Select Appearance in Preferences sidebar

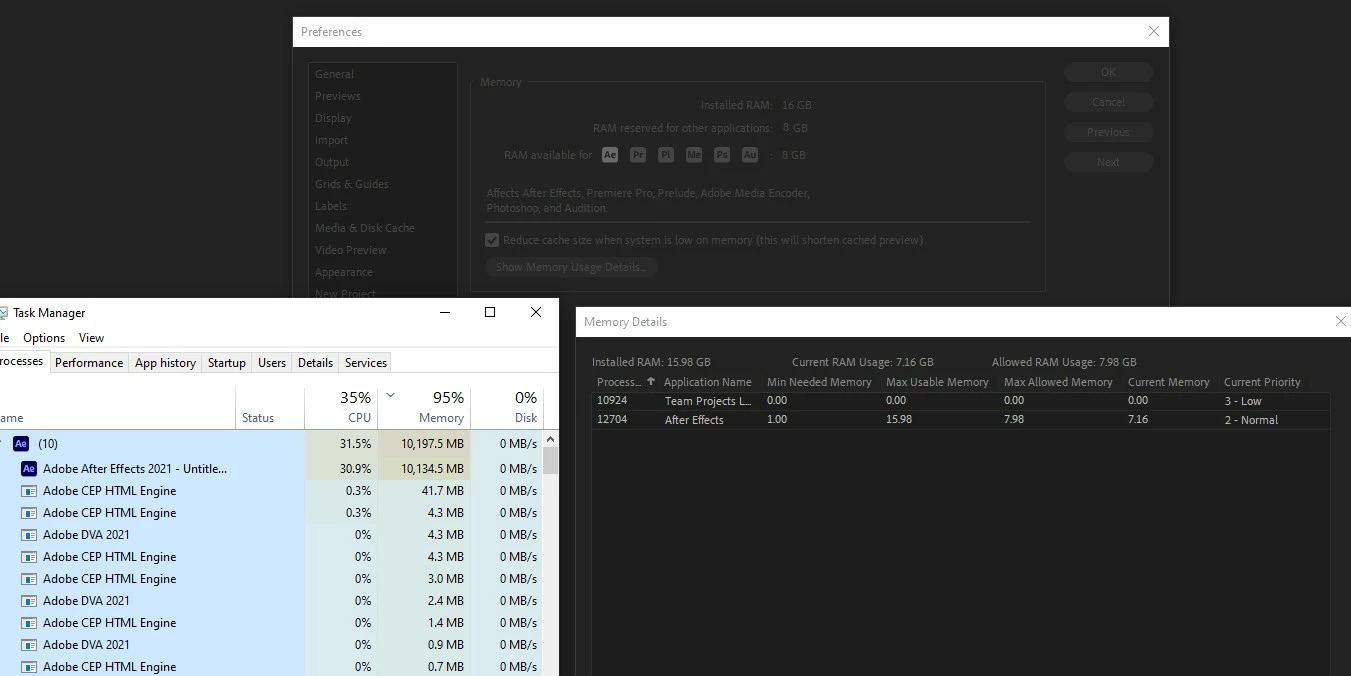[343, 272]
